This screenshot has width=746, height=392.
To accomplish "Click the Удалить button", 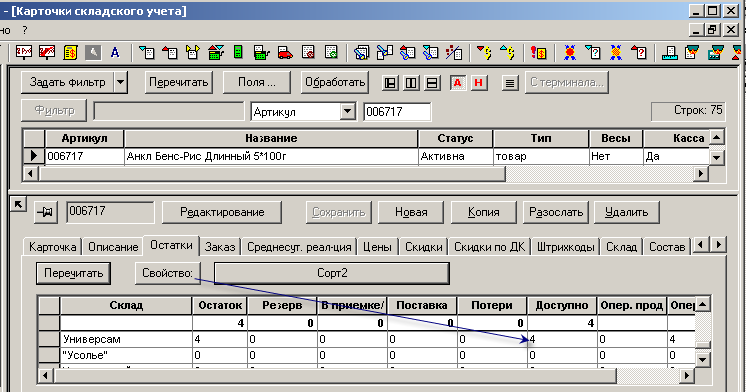I will [x=627, y=212].
